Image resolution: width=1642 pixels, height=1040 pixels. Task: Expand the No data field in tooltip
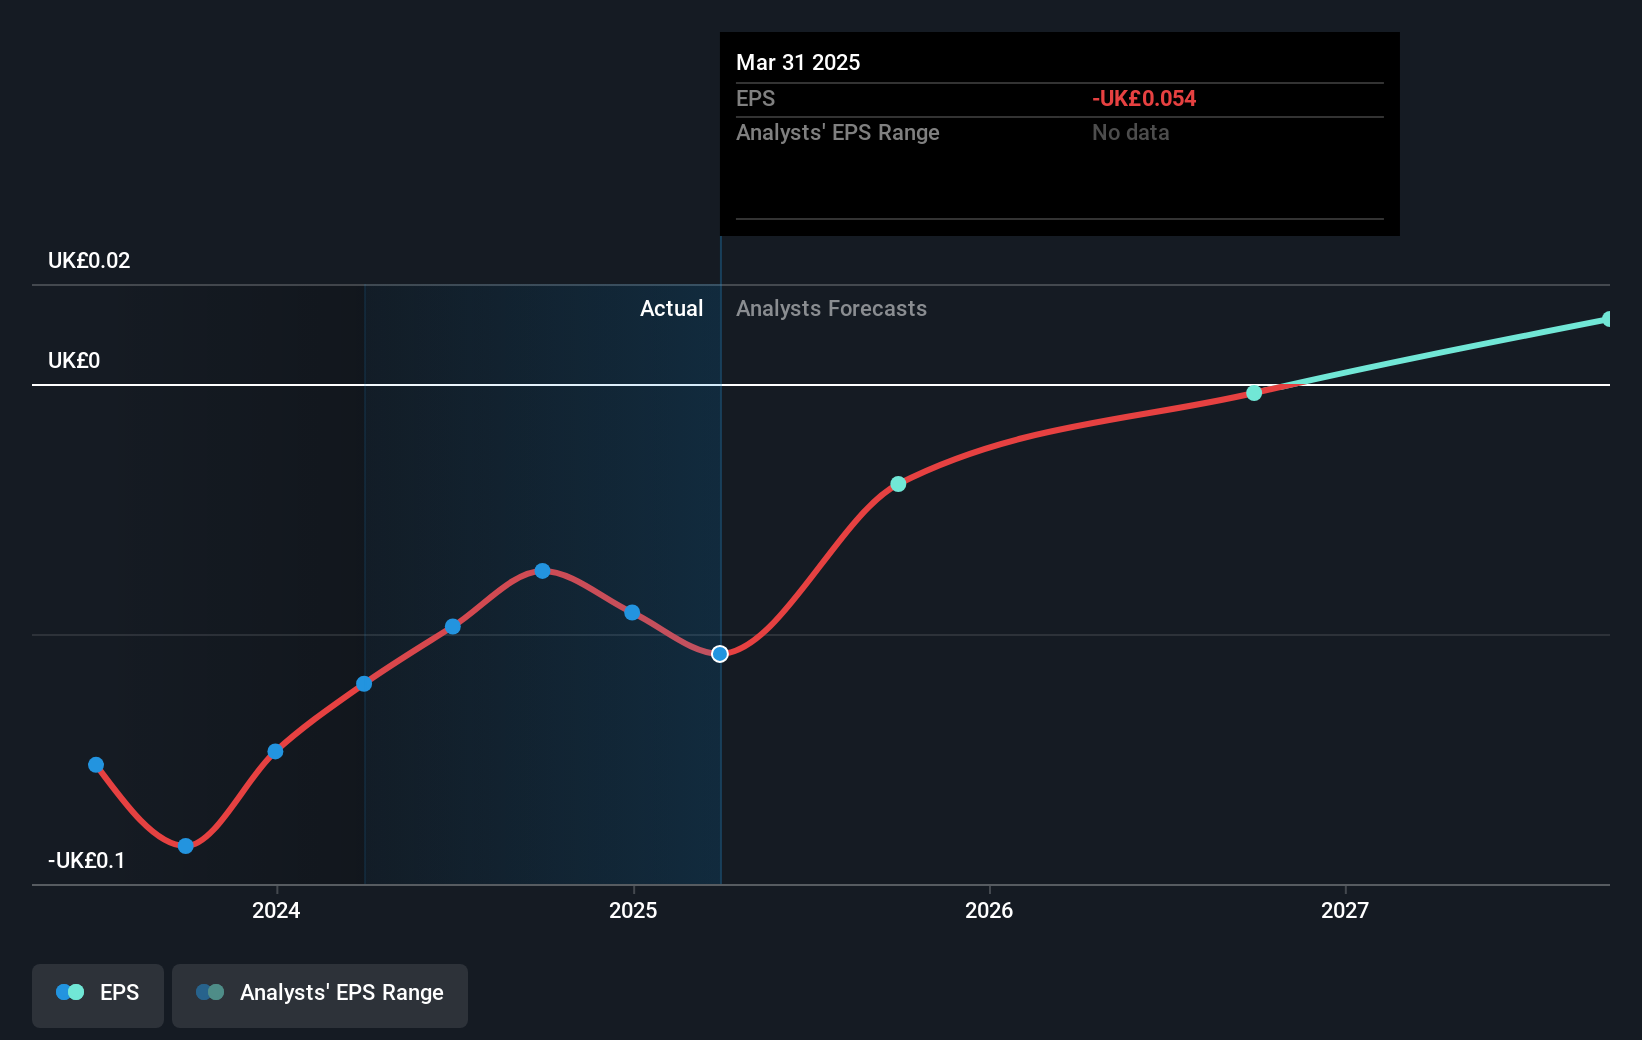[x=1130, y=132]
